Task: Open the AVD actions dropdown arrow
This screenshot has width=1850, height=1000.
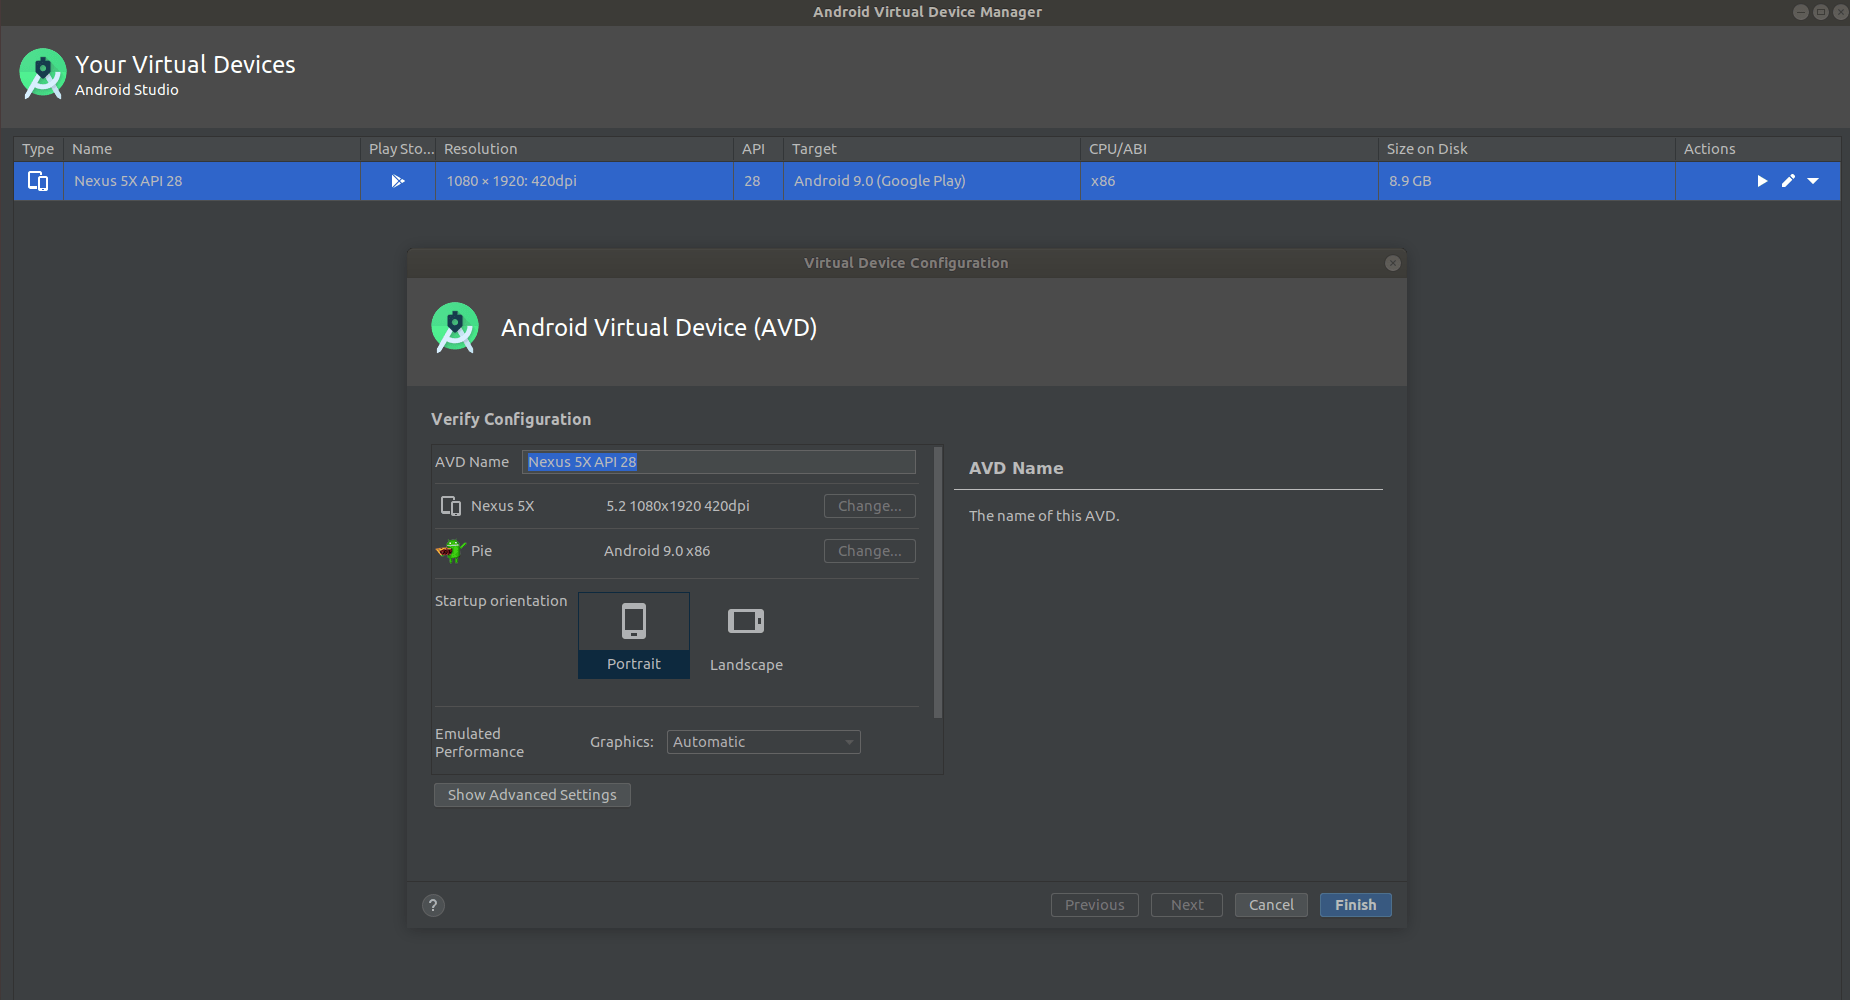Action: click(x=1813, y=181)
